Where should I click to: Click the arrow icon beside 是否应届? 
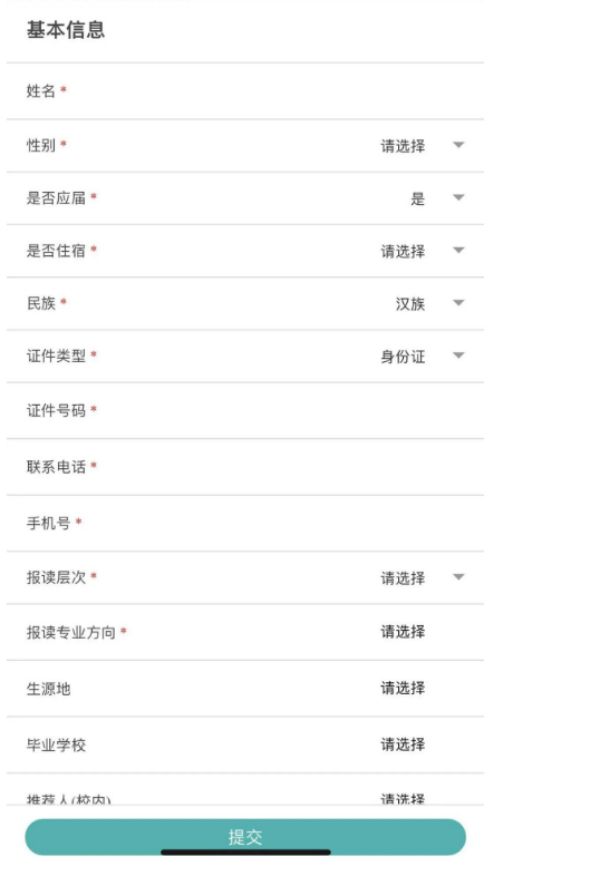[x=458, y=198]
